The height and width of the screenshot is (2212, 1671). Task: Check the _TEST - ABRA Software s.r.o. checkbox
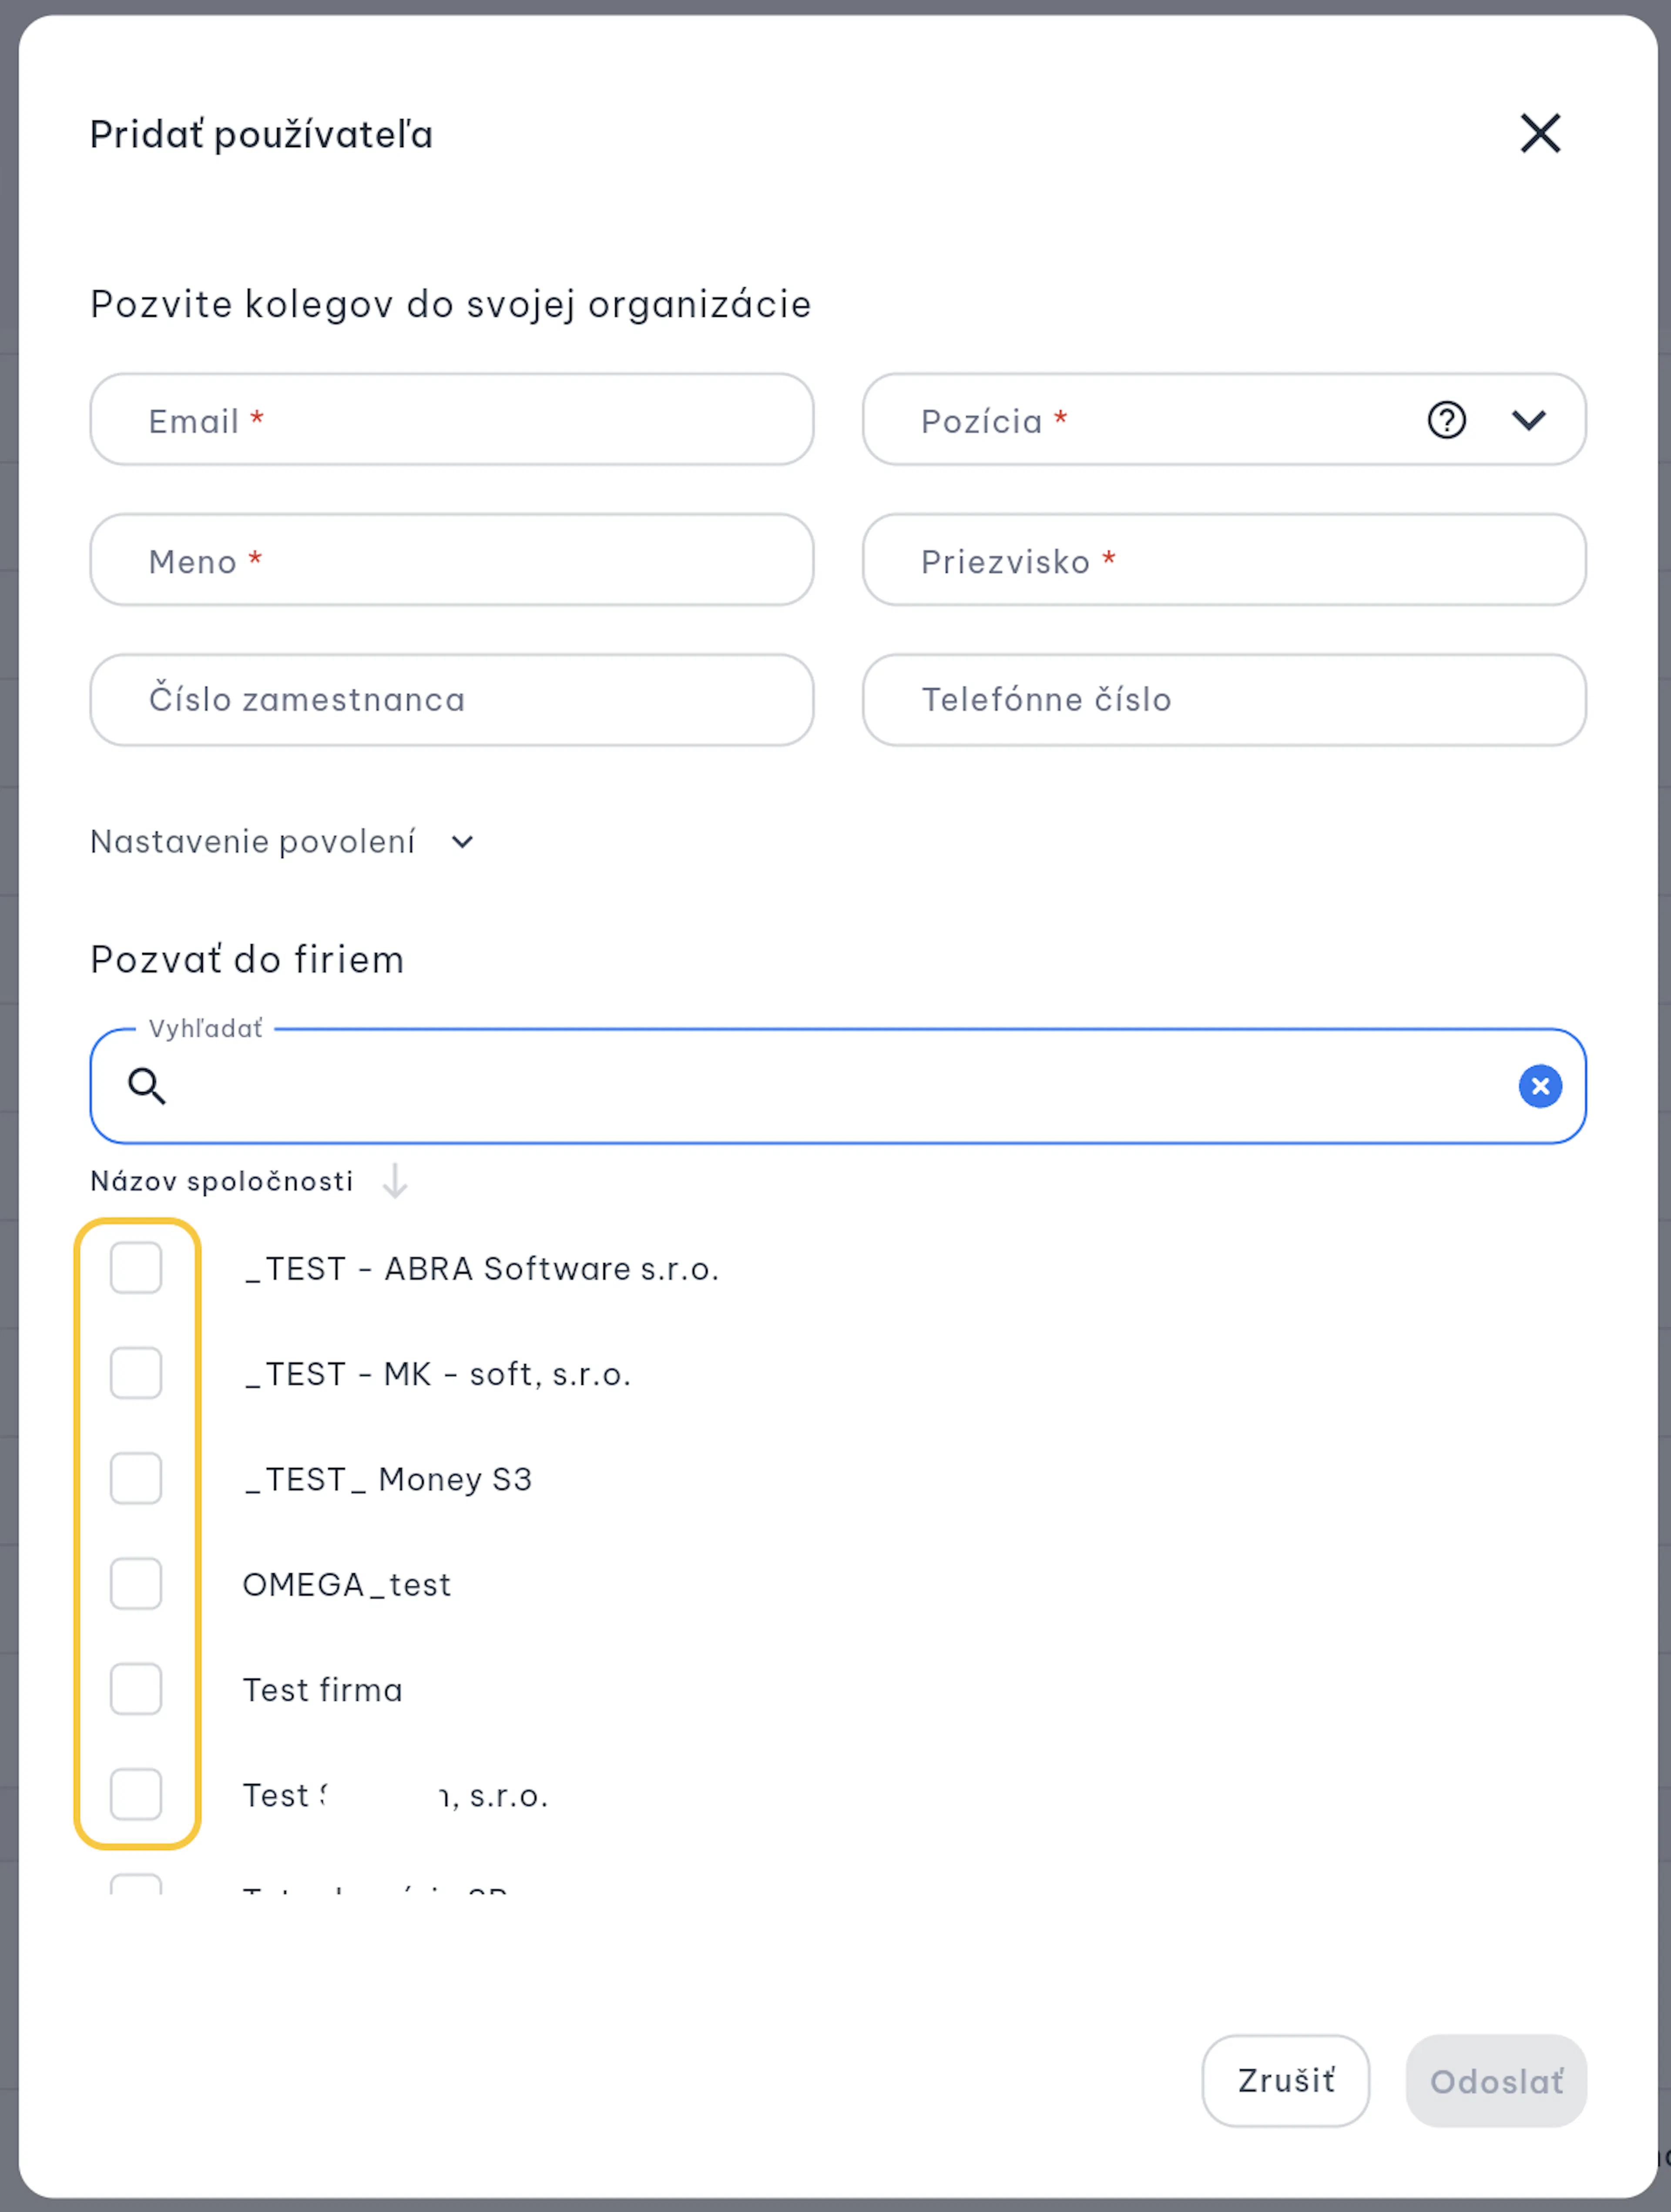tap(136, 1268)
